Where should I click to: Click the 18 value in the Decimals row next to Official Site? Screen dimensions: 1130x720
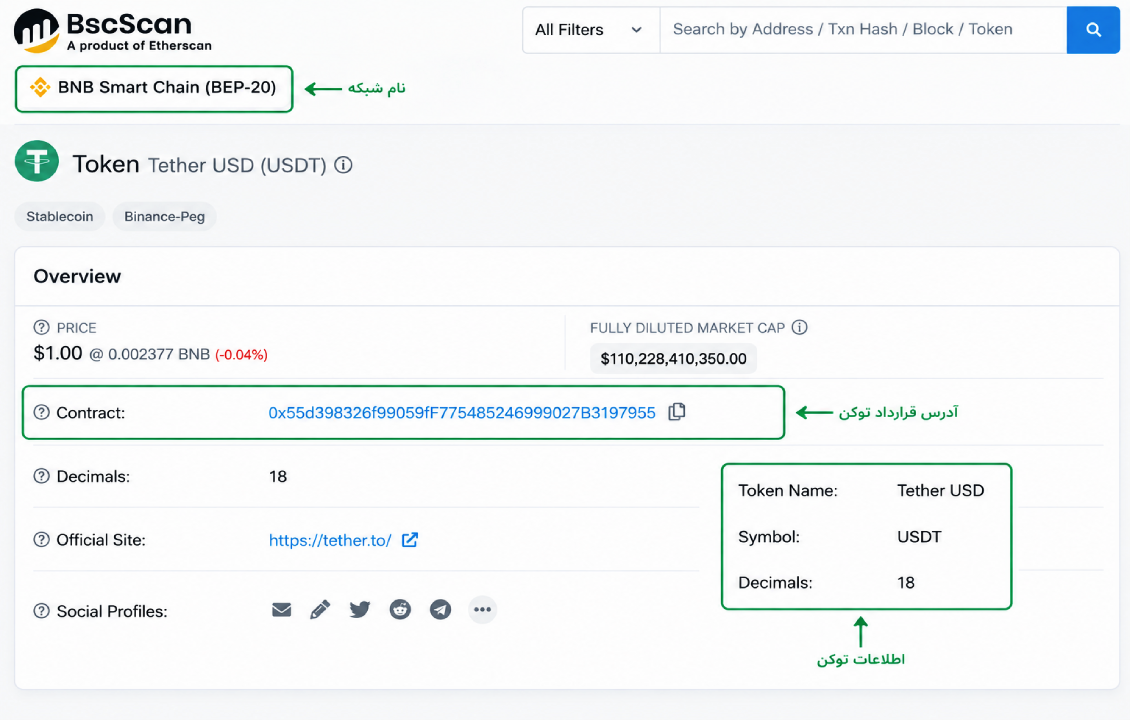coord(278,476)
